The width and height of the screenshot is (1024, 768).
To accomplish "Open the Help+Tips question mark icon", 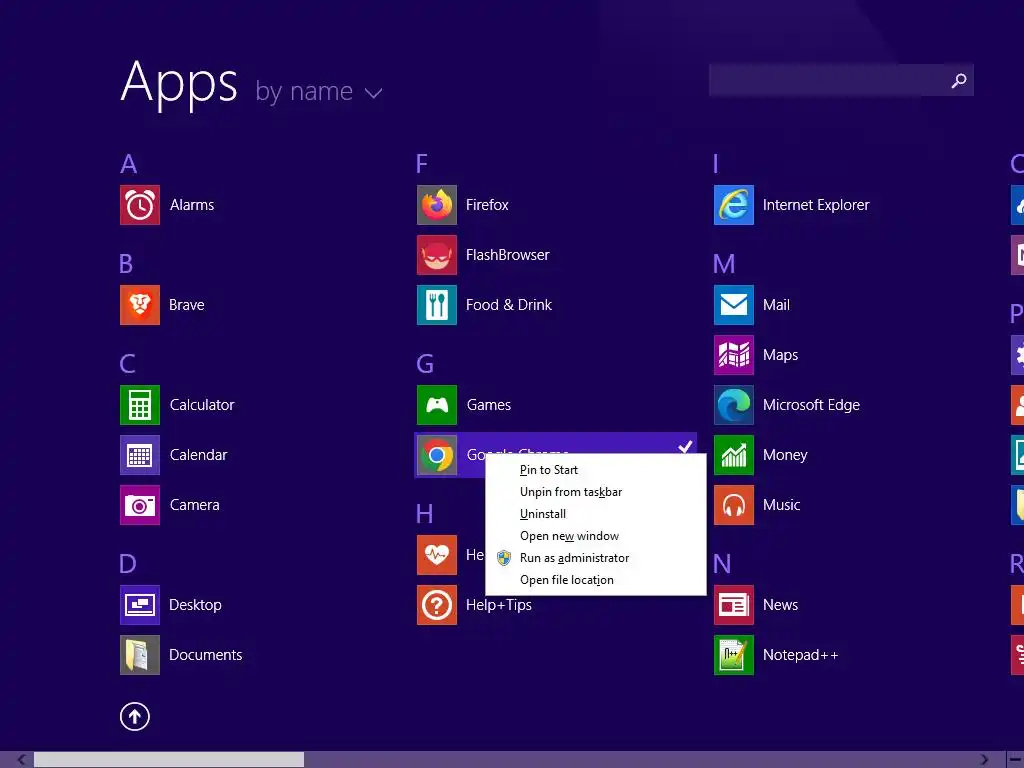I will tap(437, 605).
